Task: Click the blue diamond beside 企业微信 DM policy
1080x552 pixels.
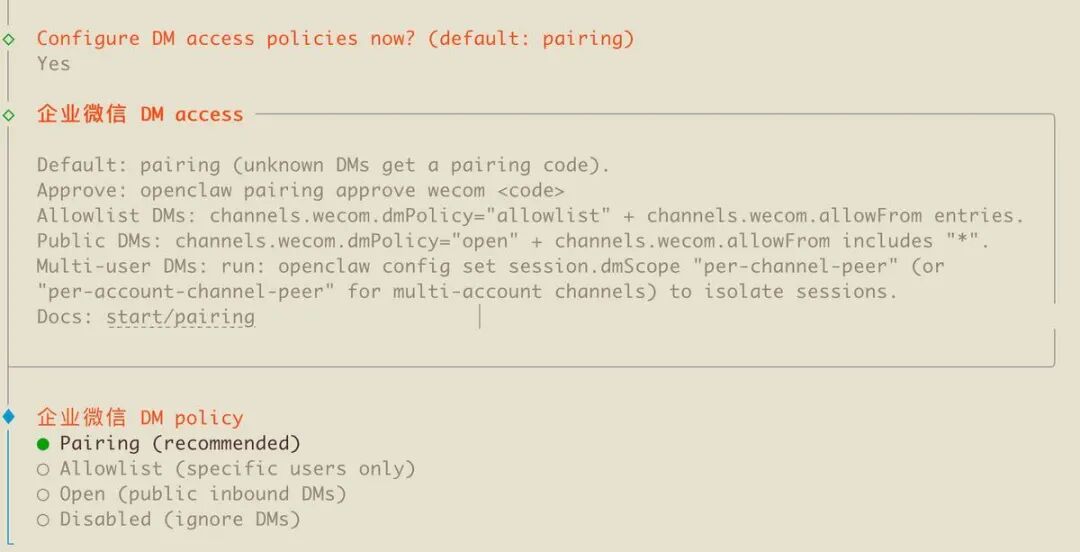Action: click(x=9, y=416)
